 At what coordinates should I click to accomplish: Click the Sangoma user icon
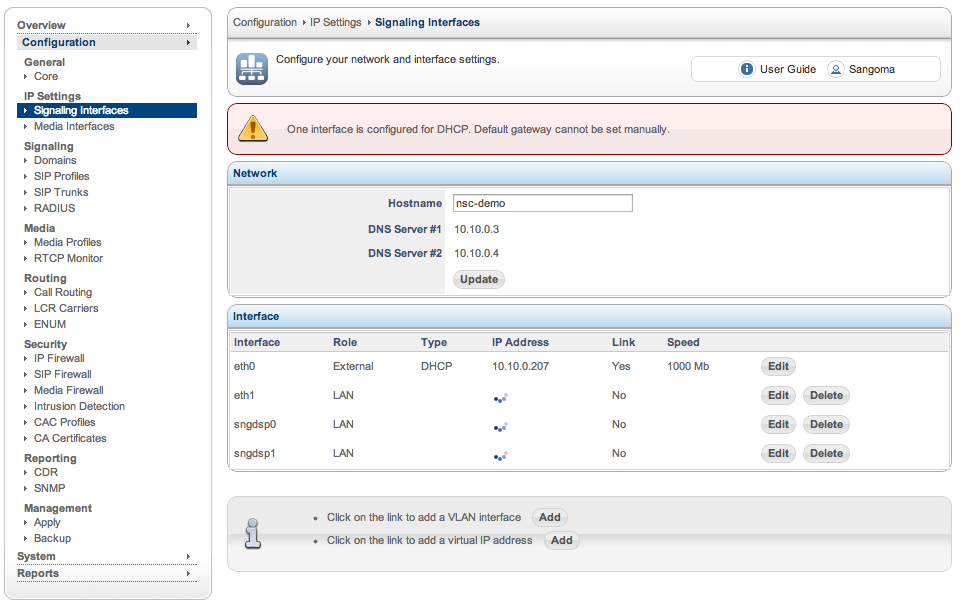[836, 69]
